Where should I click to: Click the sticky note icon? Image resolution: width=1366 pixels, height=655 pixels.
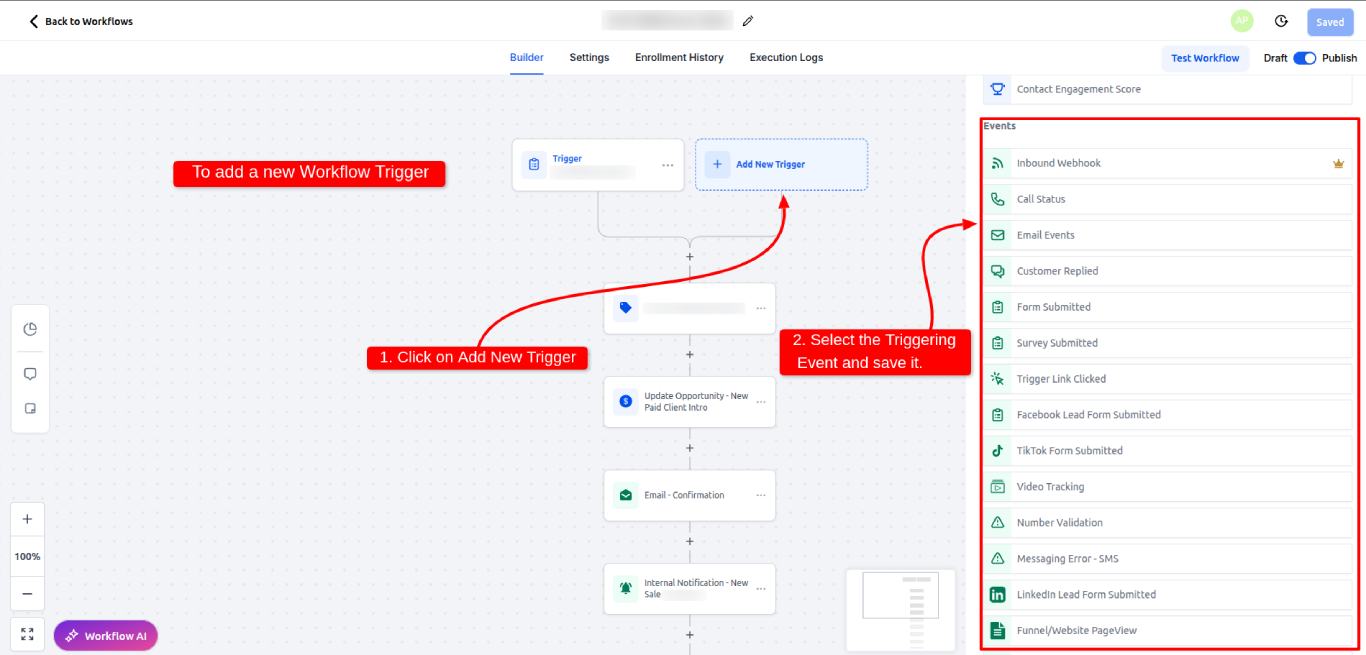point(30,409)
